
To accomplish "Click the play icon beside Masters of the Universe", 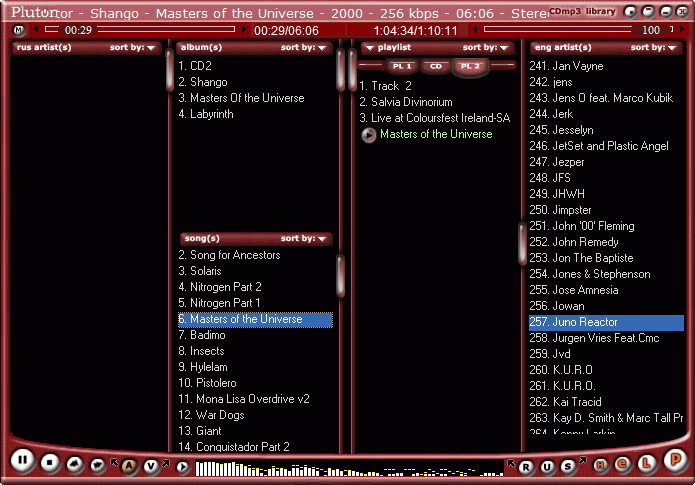I will click(x=369, y=135).
